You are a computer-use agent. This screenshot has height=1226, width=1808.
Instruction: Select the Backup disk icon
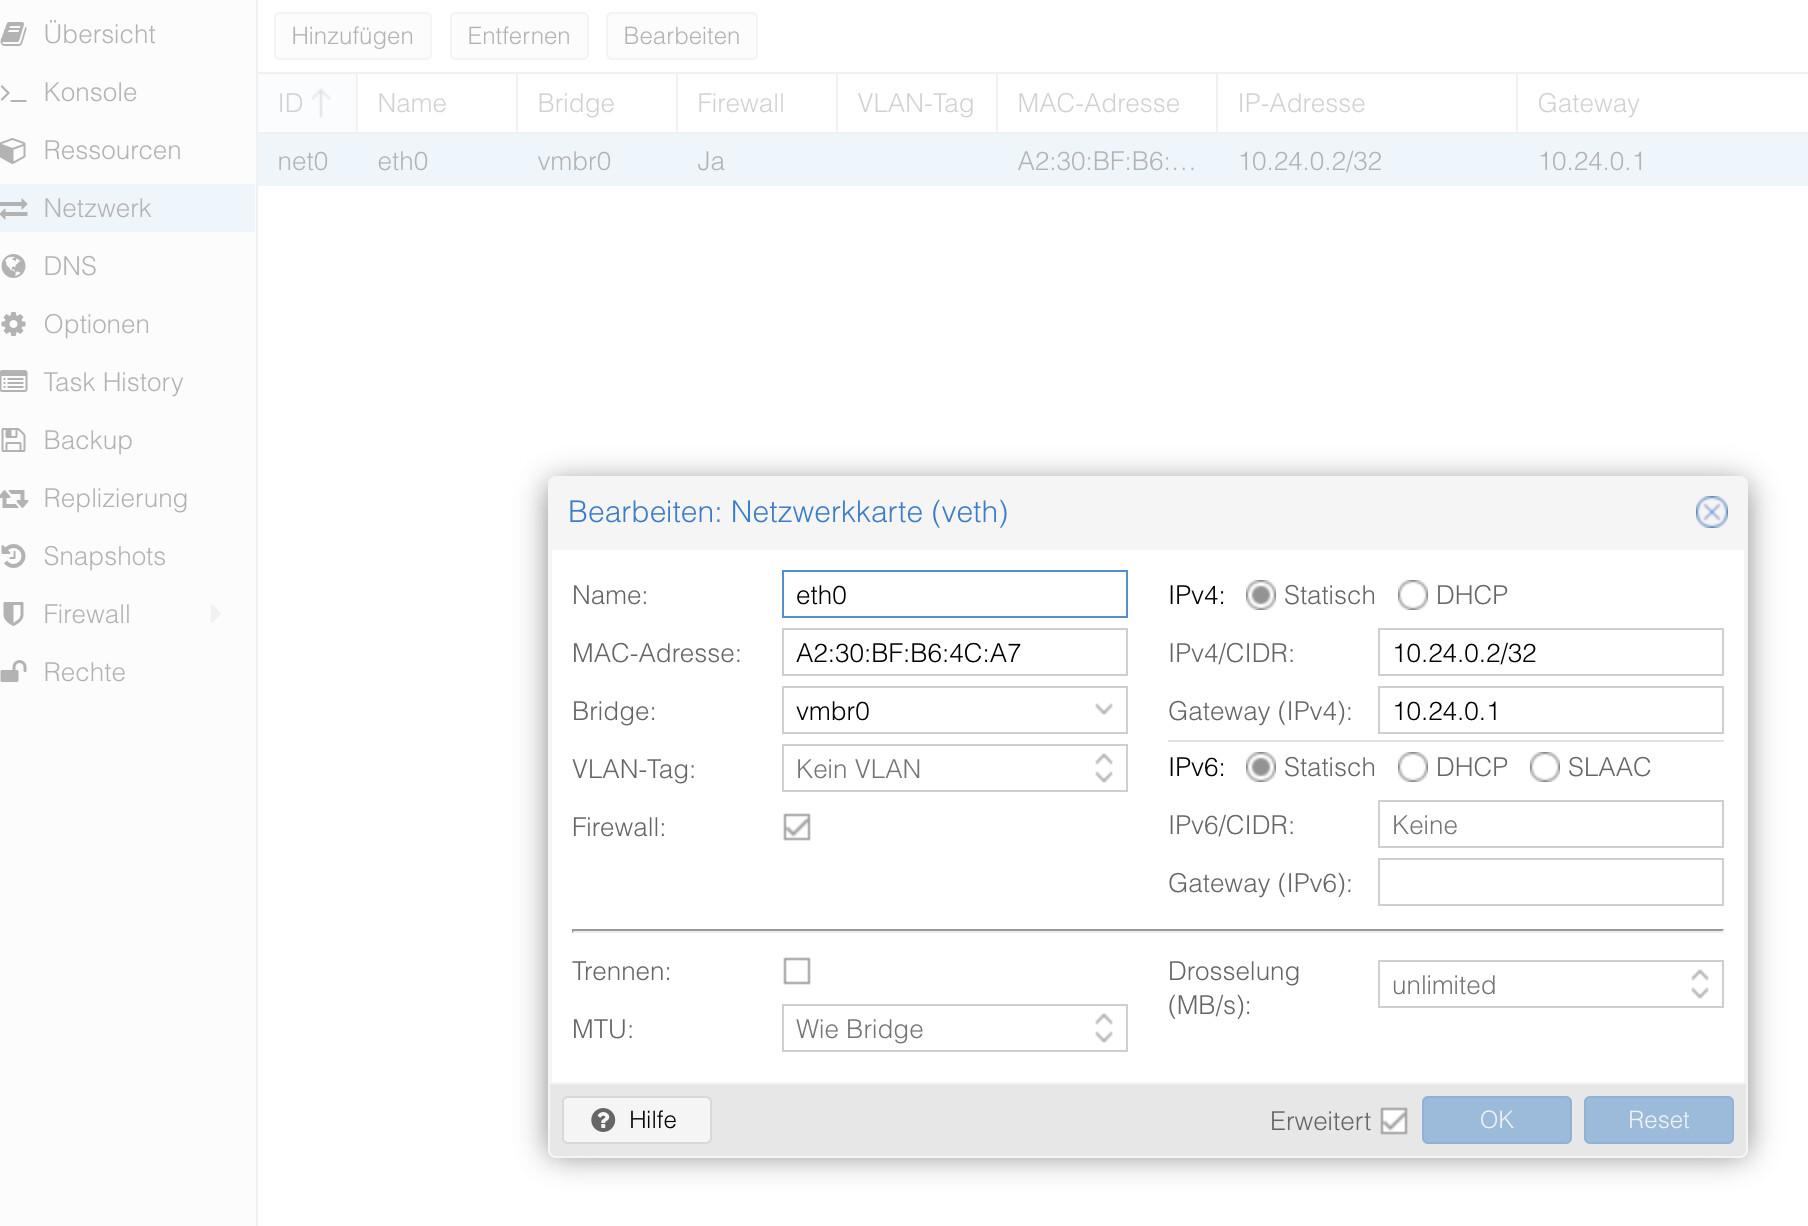pyautogui.click(x=14, y=440)
